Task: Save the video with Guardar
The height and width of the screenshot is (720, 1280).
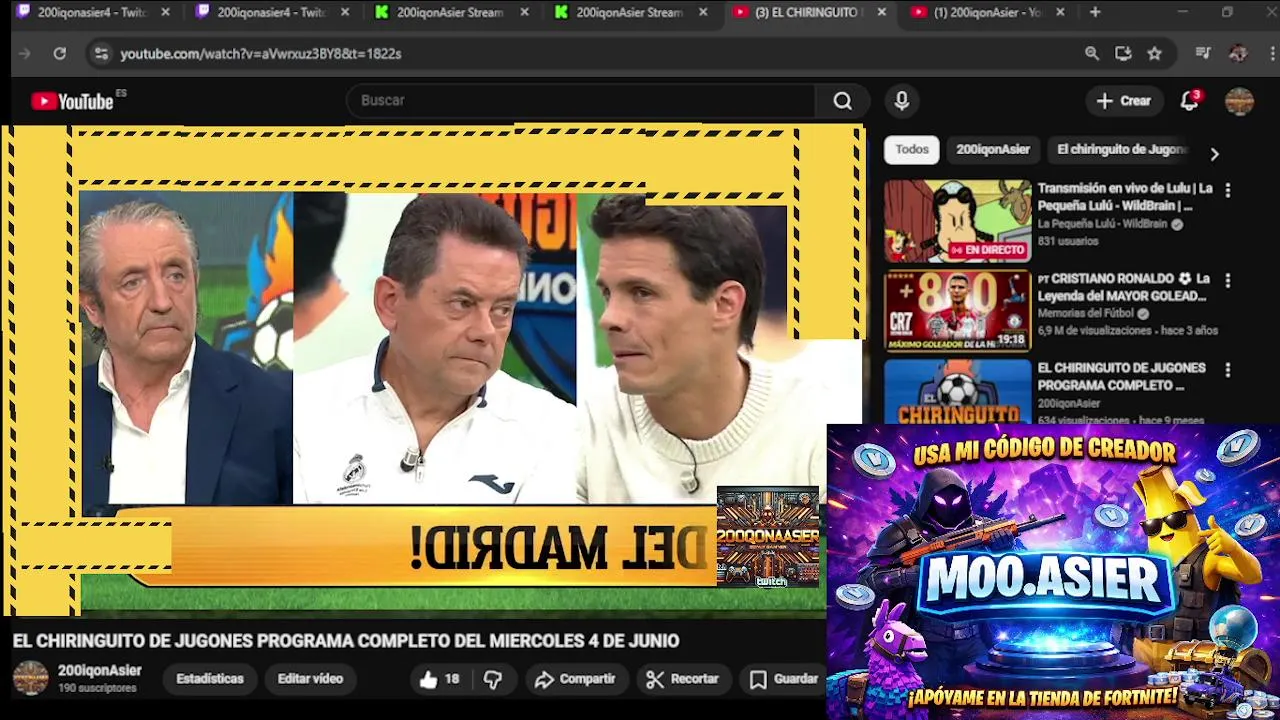Action: [x=784, y=679]
